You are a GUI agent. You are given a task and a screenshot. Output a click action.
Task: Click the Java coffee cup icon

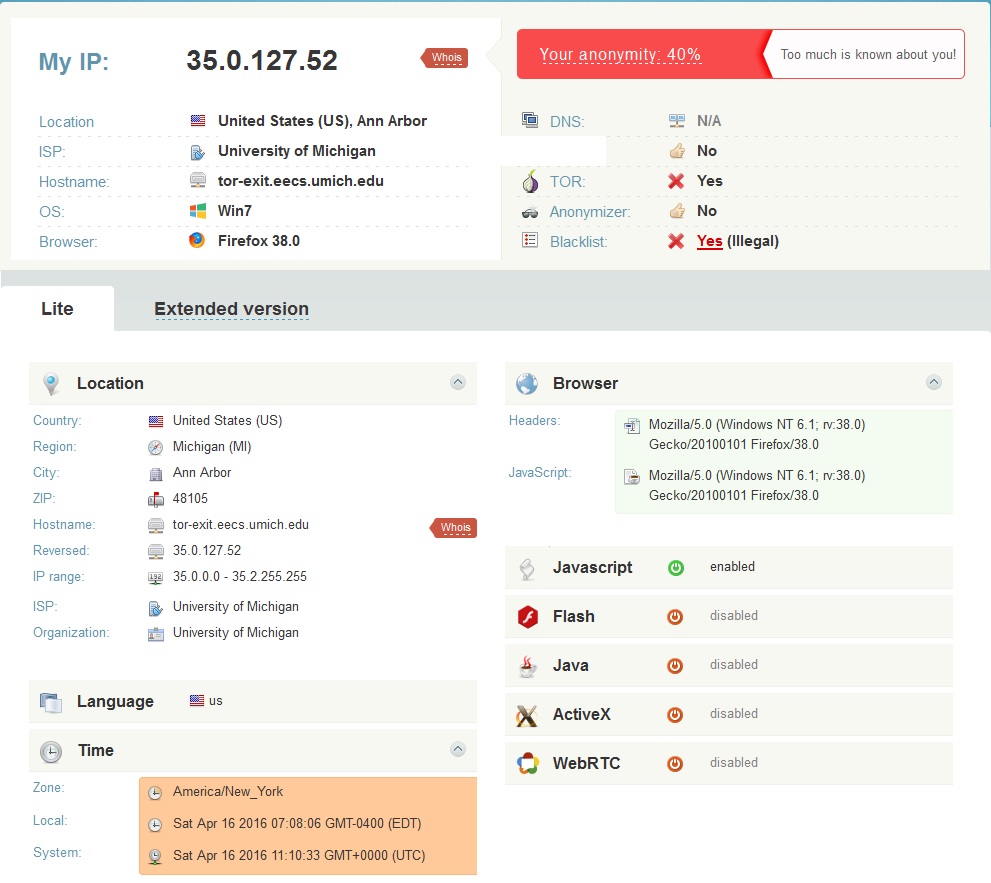(x=527, y=666)
